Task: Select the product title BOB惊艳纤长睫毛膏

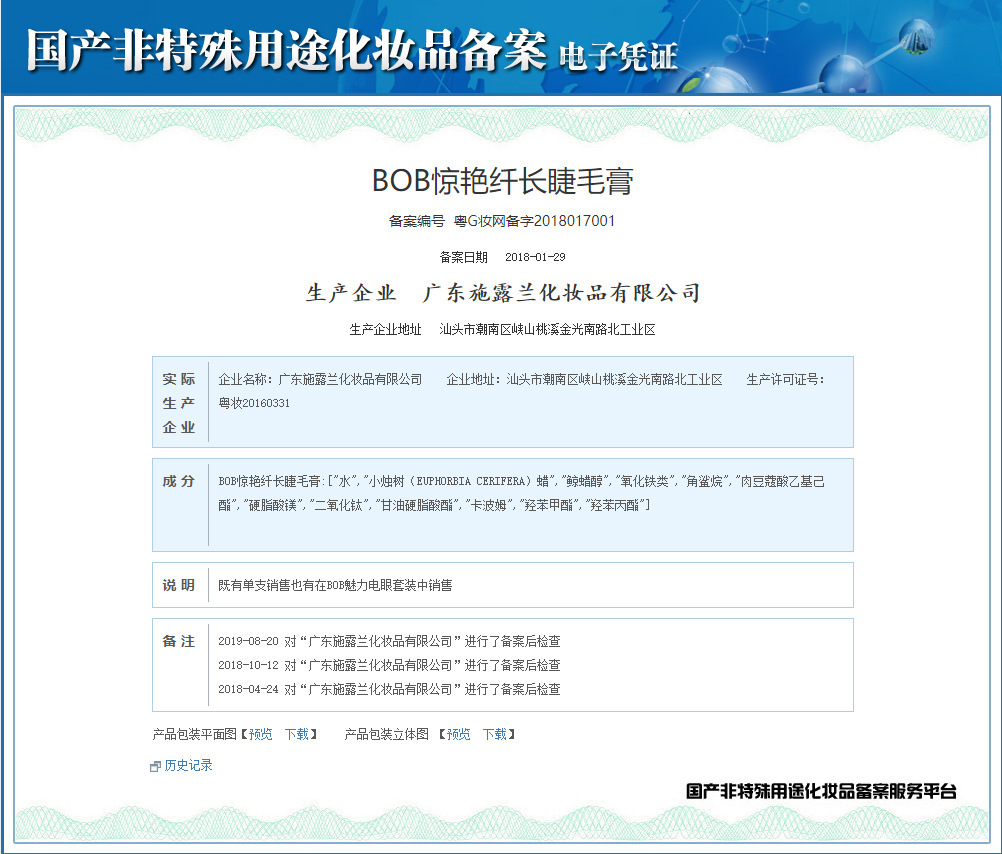Action: click(502, 181)
